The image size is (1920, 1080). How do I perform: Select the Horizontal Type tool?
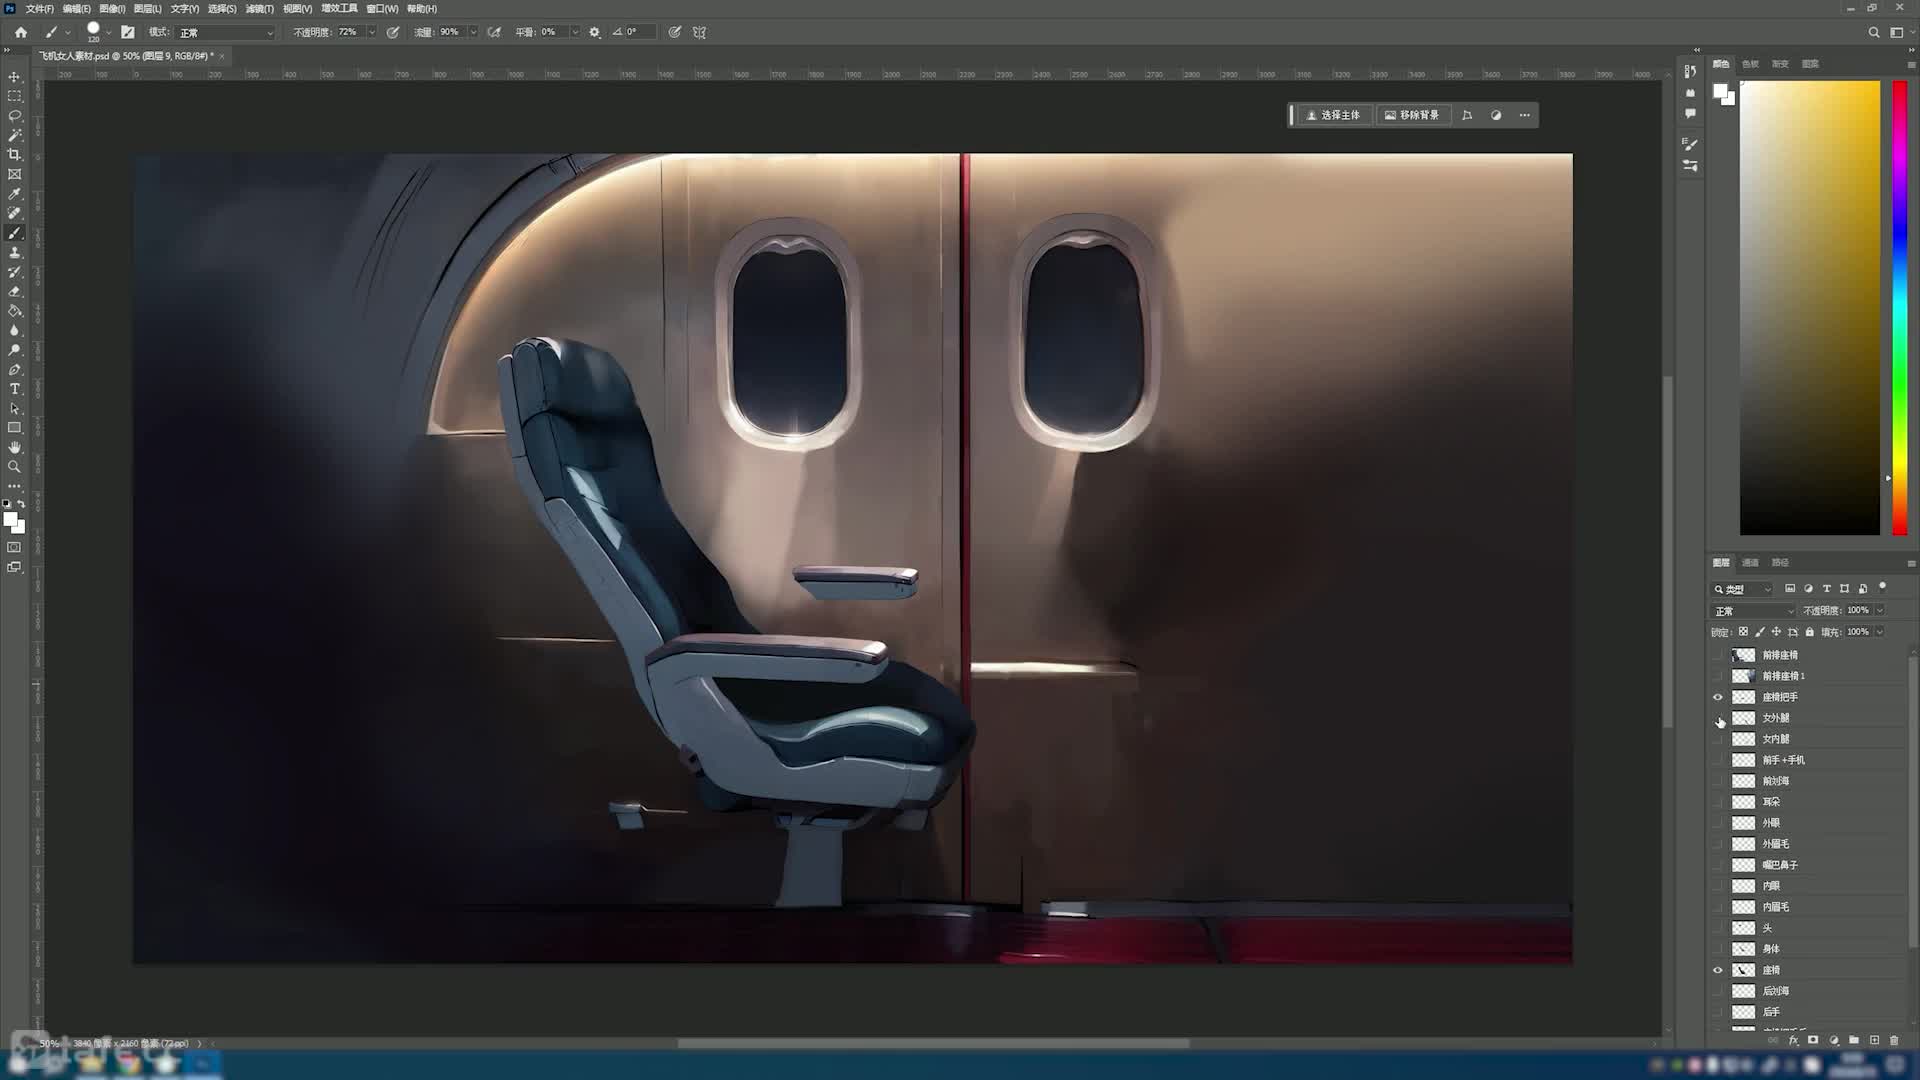coord(14,389)
